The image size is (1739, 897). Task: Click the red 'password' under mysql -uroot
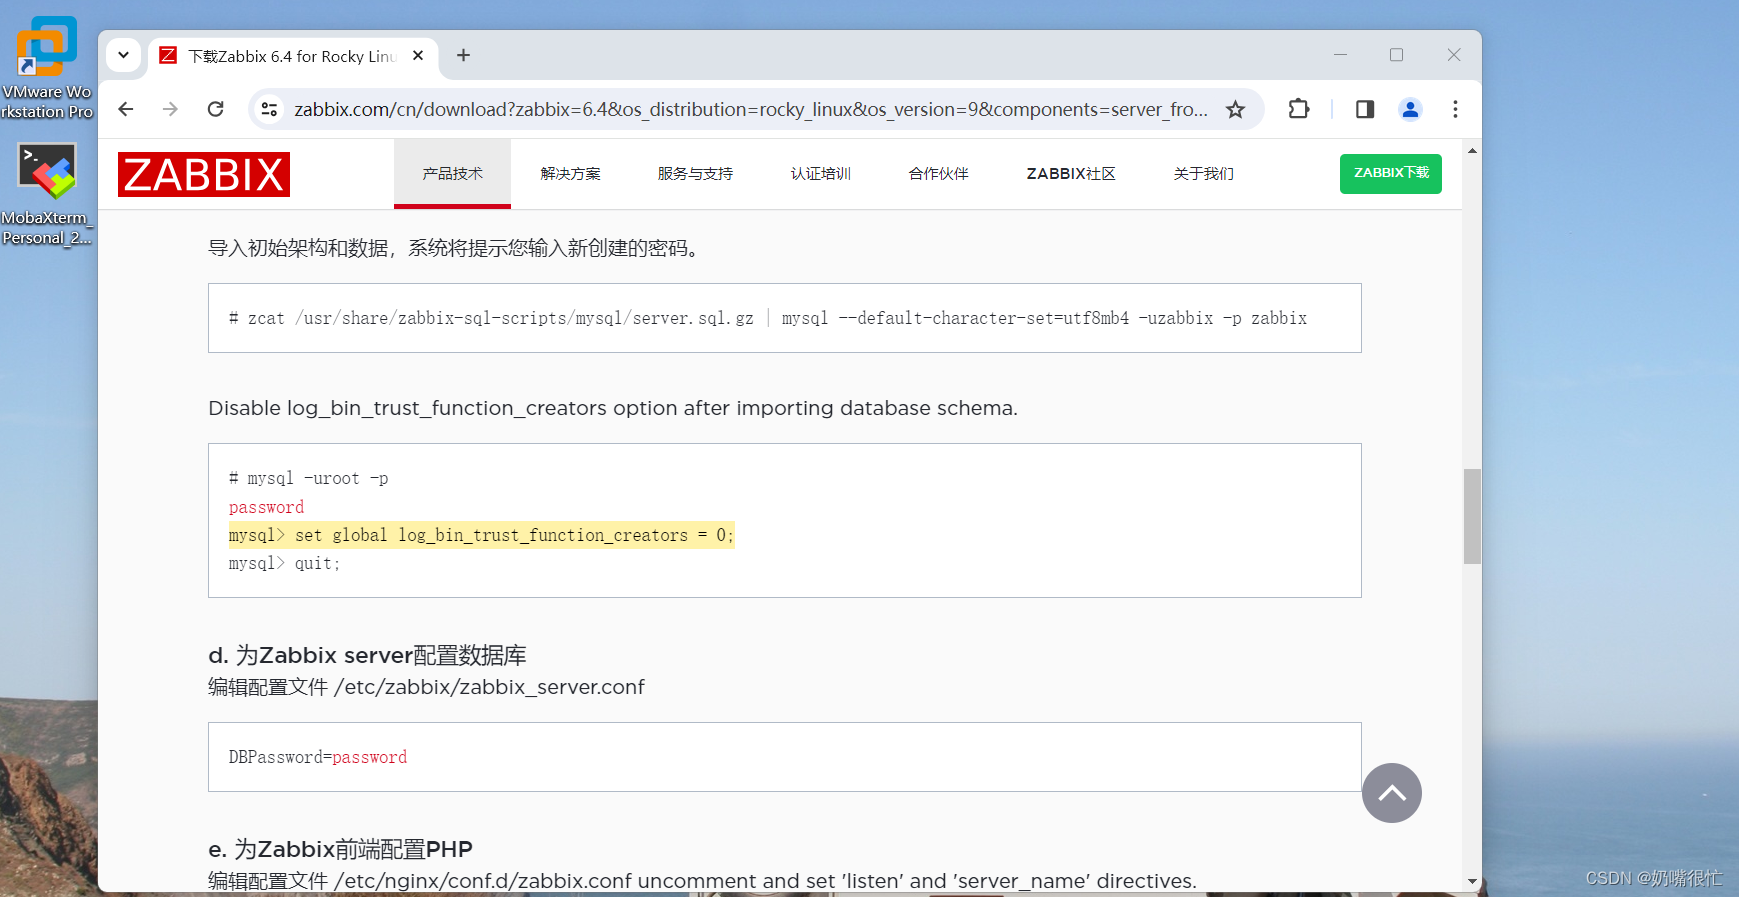point(266,507)
